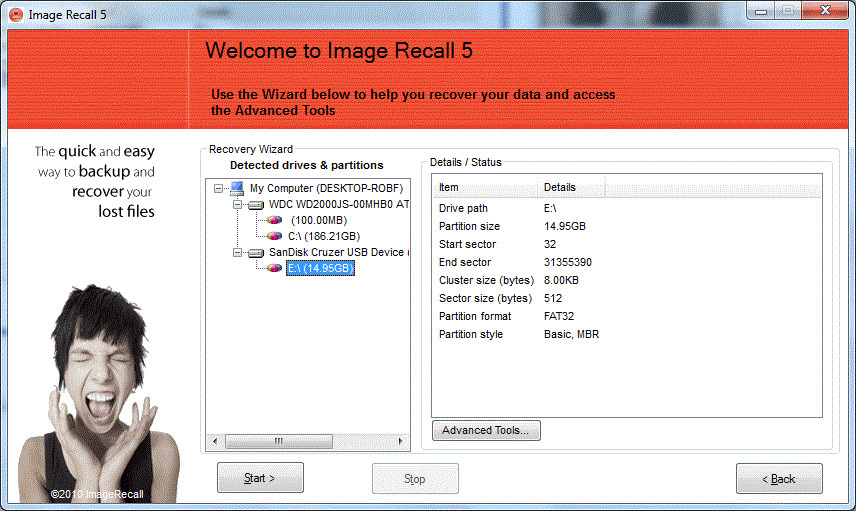Click the Cluster size value 8.00KB
Image resolution: width=856 pixels, height=511 pixels.
pos(561,280)
